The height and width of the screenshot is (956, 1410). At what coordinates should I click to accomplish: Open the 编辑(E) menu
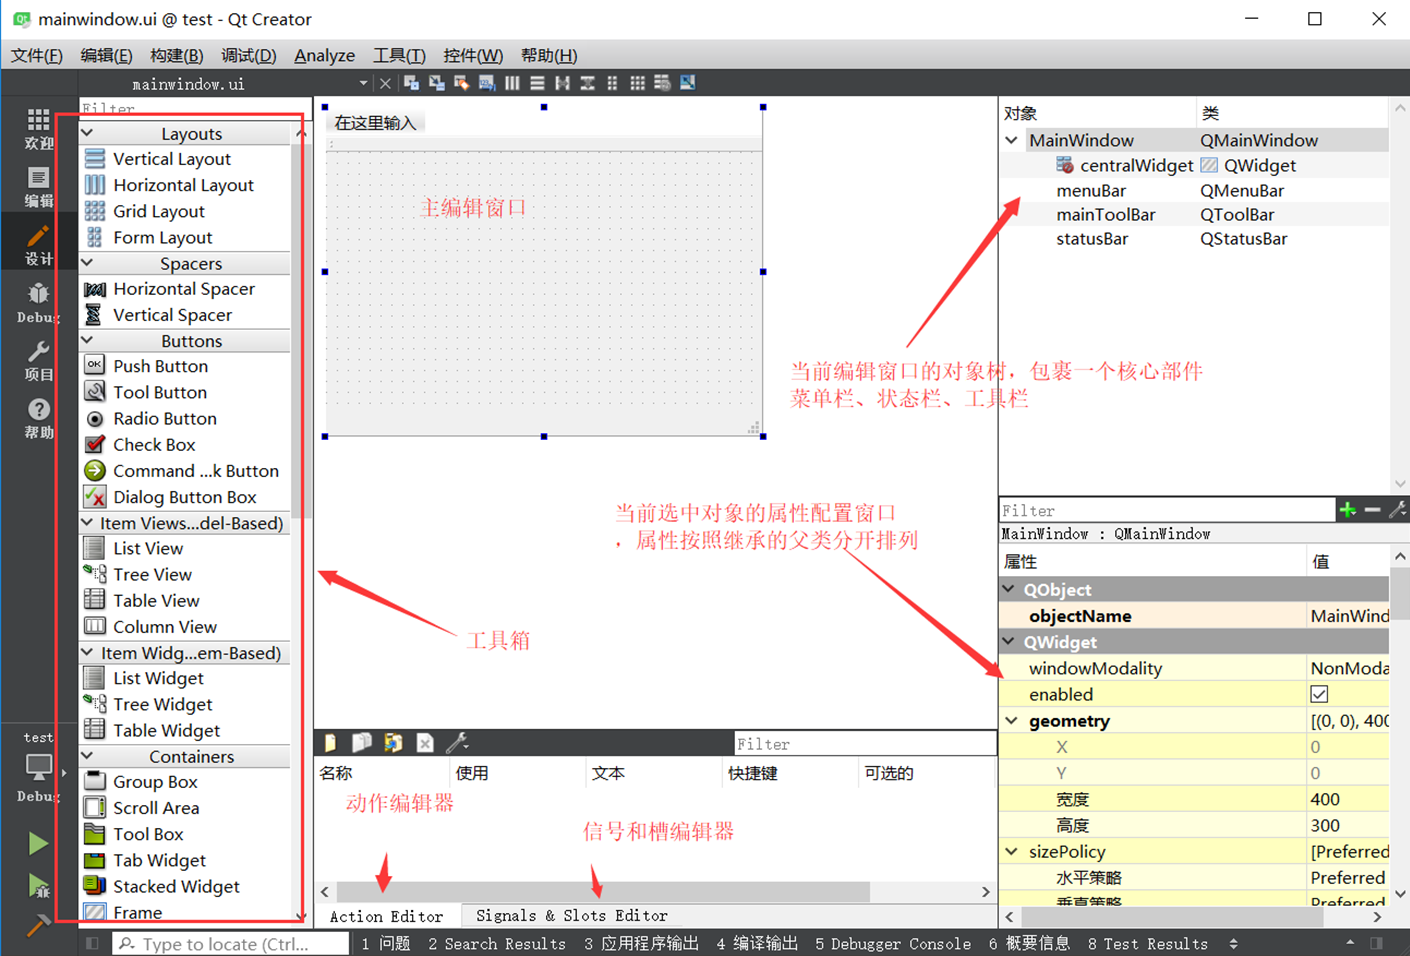tap(106, 55)
